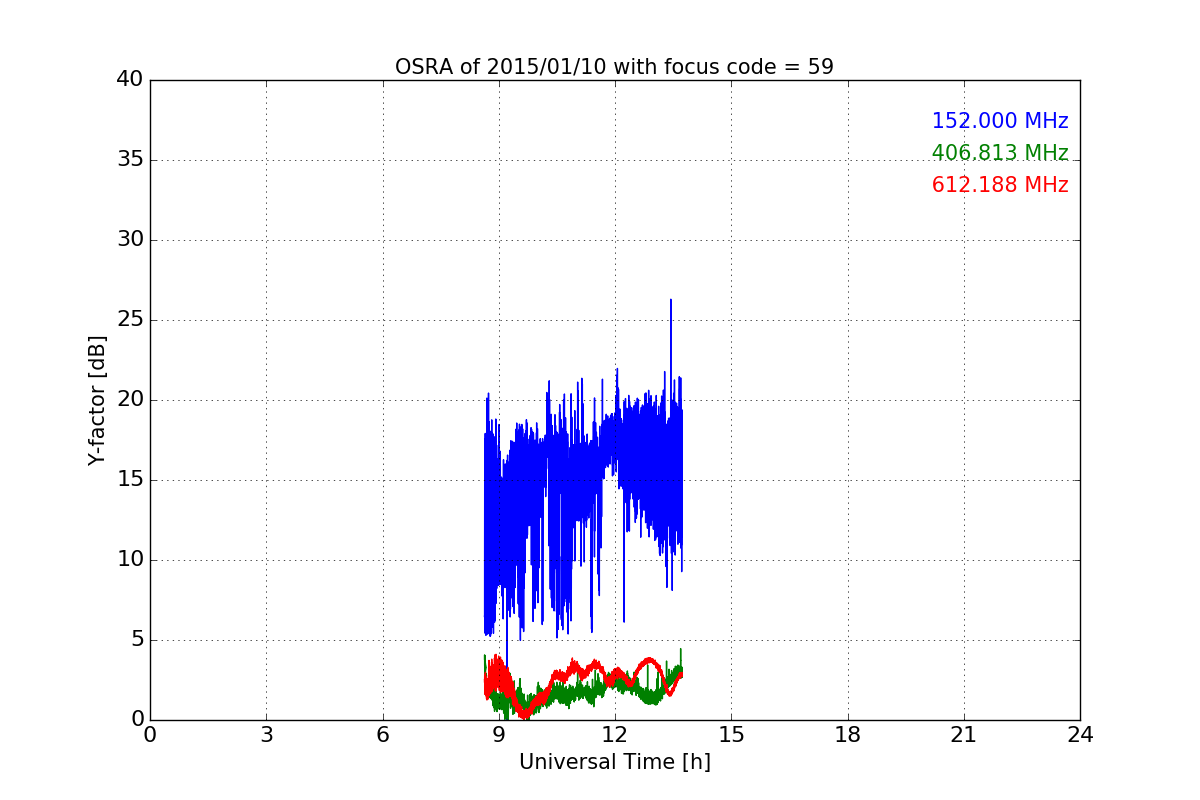The image size is (1200, 800).
Task: Click the y-axis tick label 25
Action: tap(130, 320)
